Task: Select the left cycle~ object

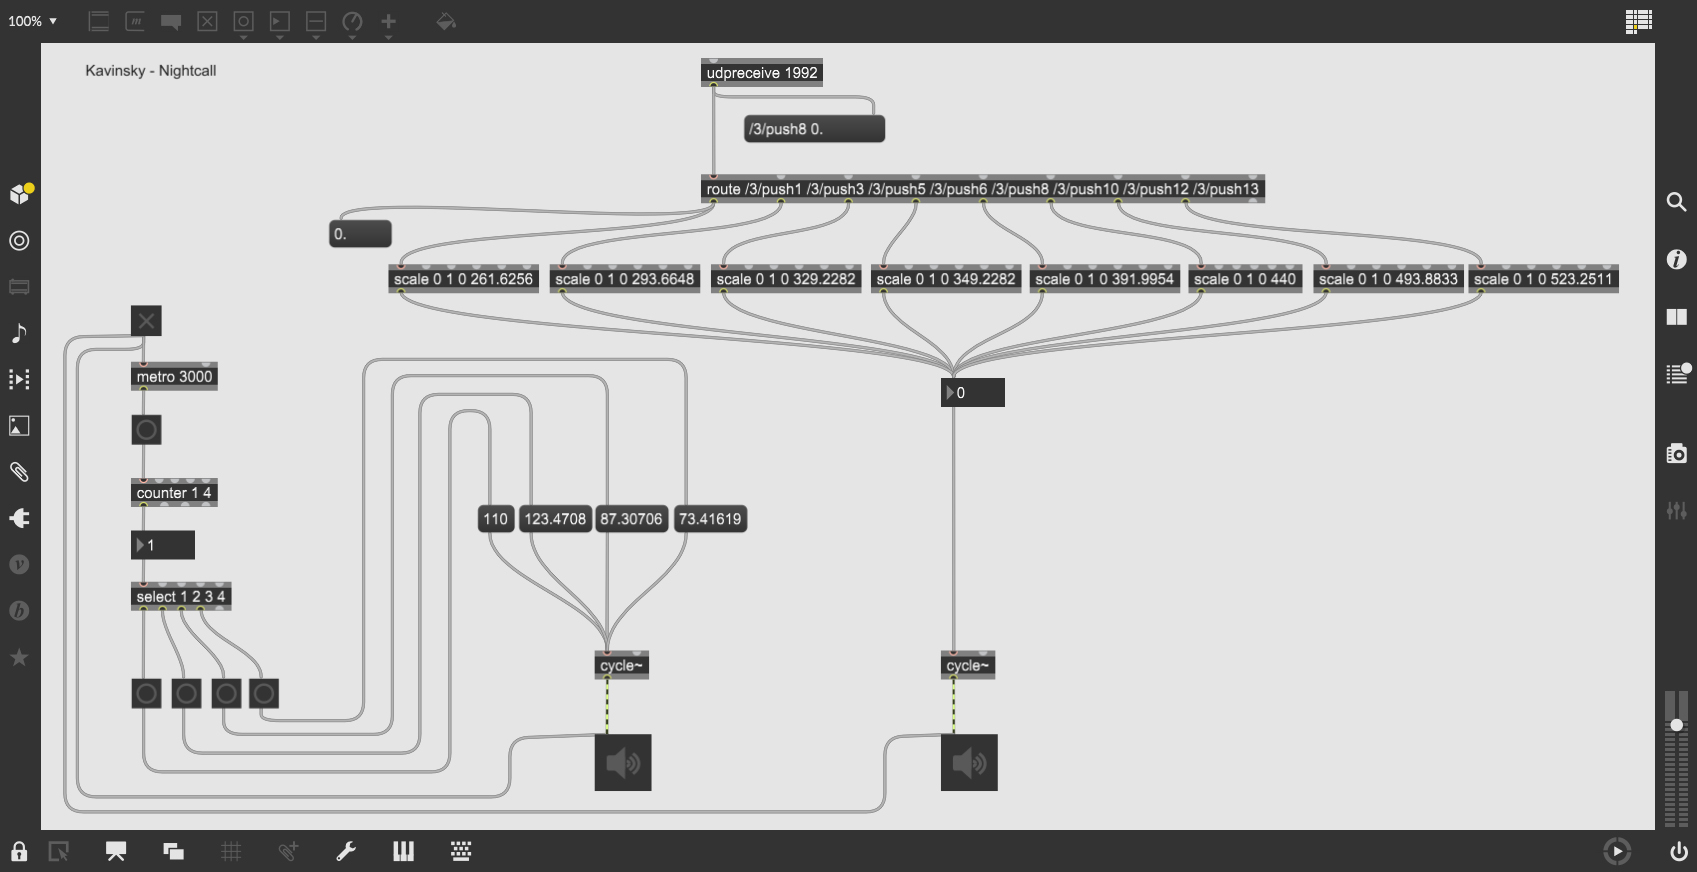Action: coord(622,666)
